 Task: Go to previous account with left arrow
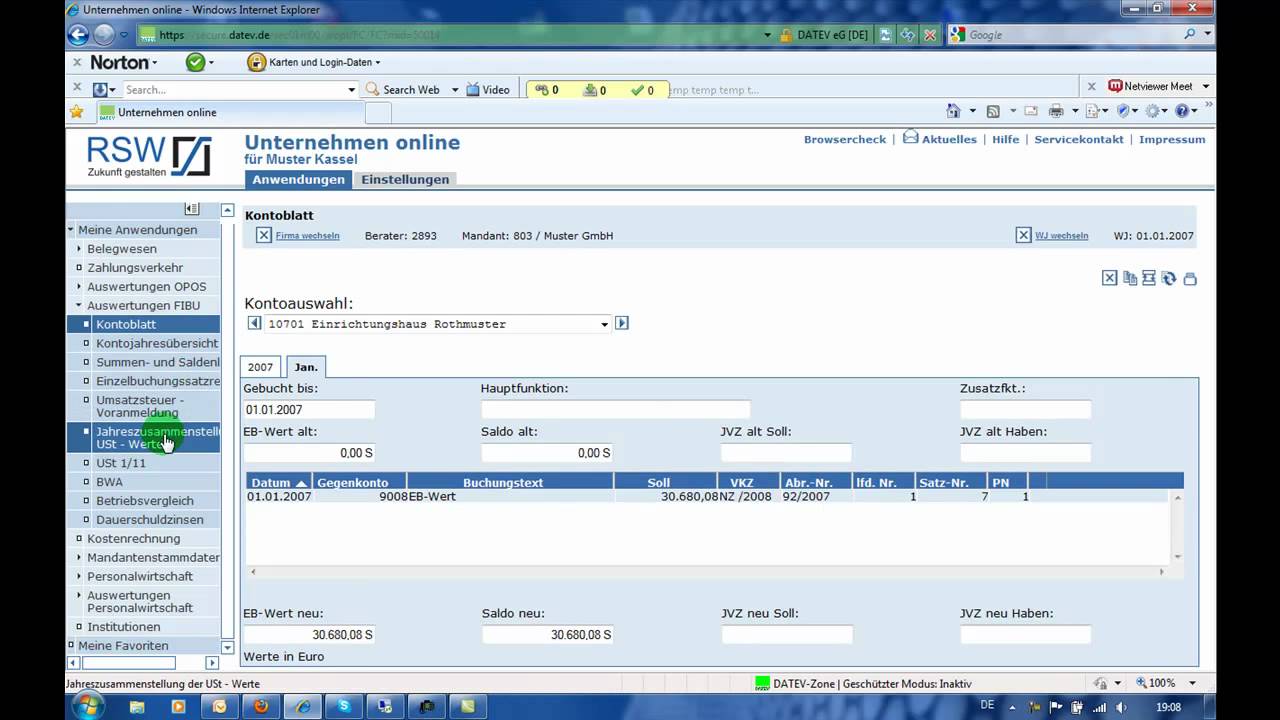pyautogui.click(x=254, y=323)
